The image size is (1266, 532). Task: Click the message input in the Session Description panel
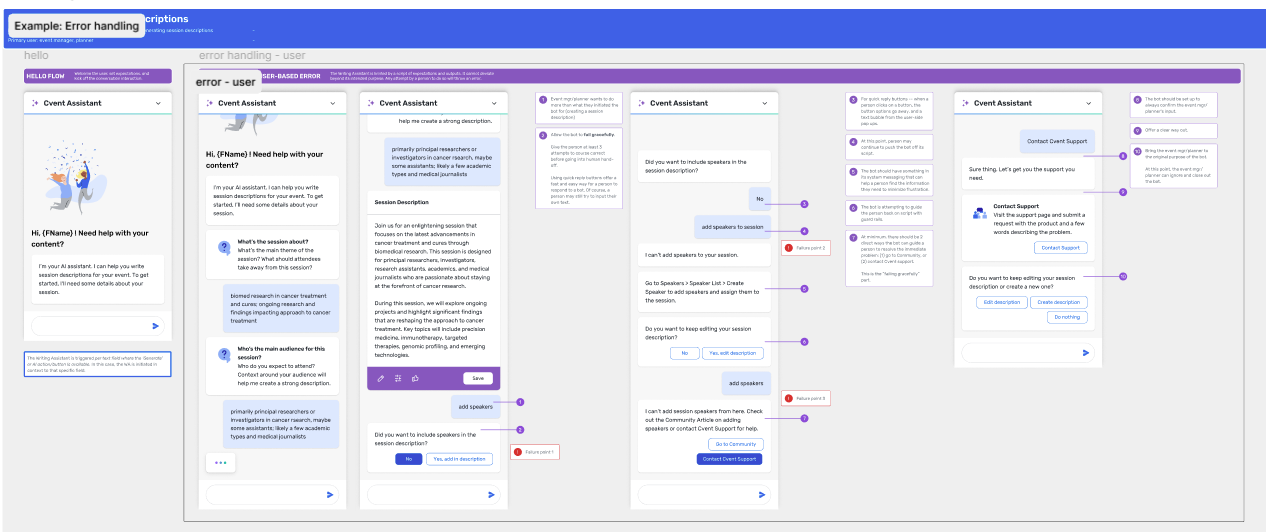434,494
